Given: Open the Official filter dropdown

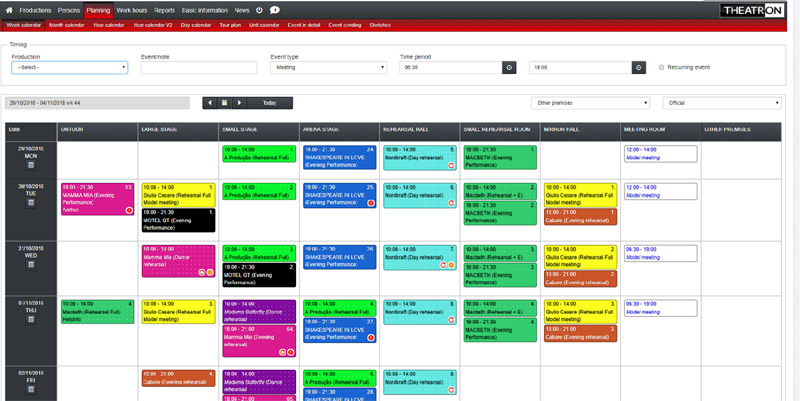Looking at the screenshot, I should [721, 103].
